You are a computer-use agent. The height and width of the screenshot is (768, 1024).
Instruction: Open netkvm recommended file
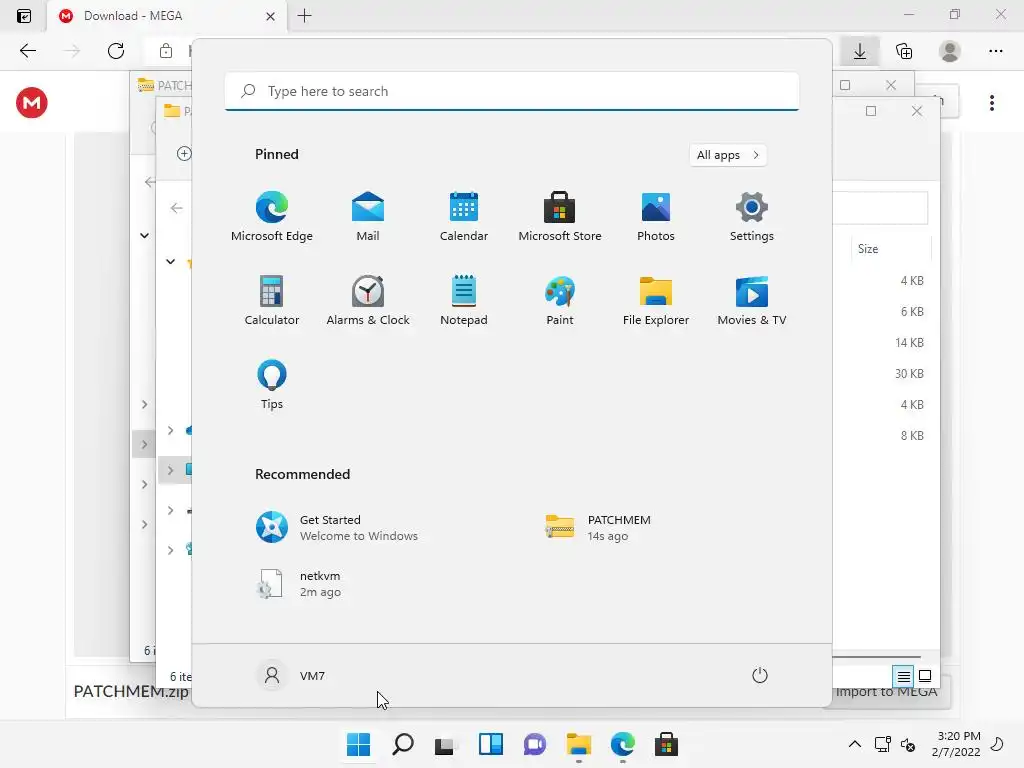[299, 584]
